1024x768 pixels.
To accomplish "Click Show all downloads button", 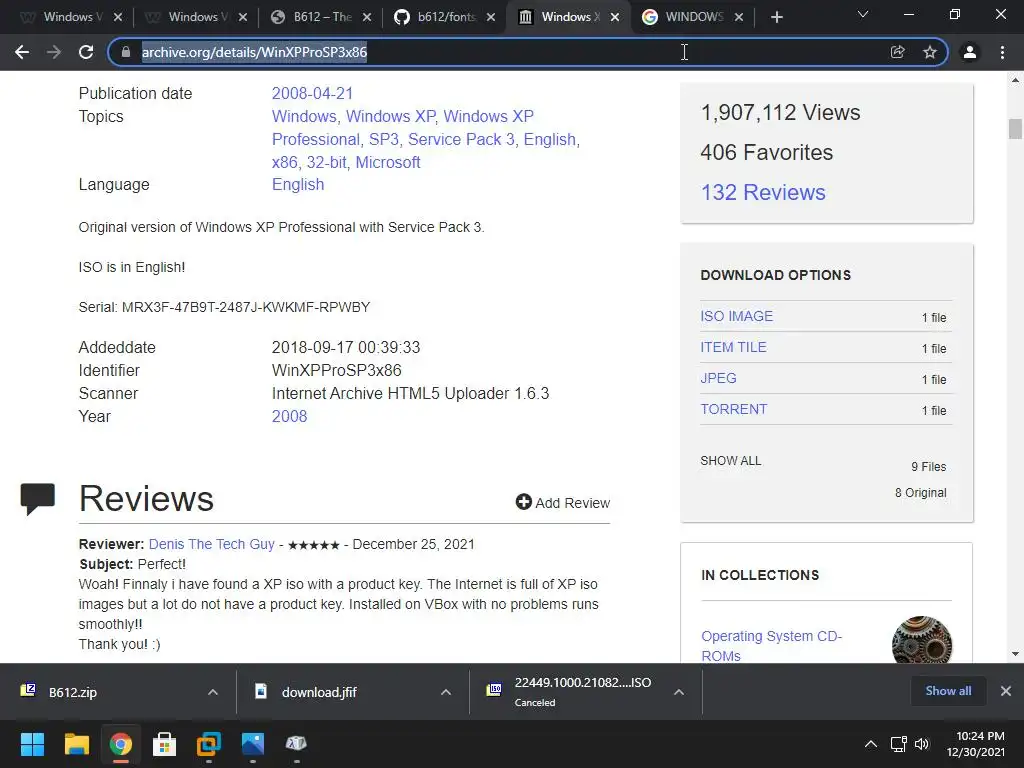I will [x=948, y=691].
